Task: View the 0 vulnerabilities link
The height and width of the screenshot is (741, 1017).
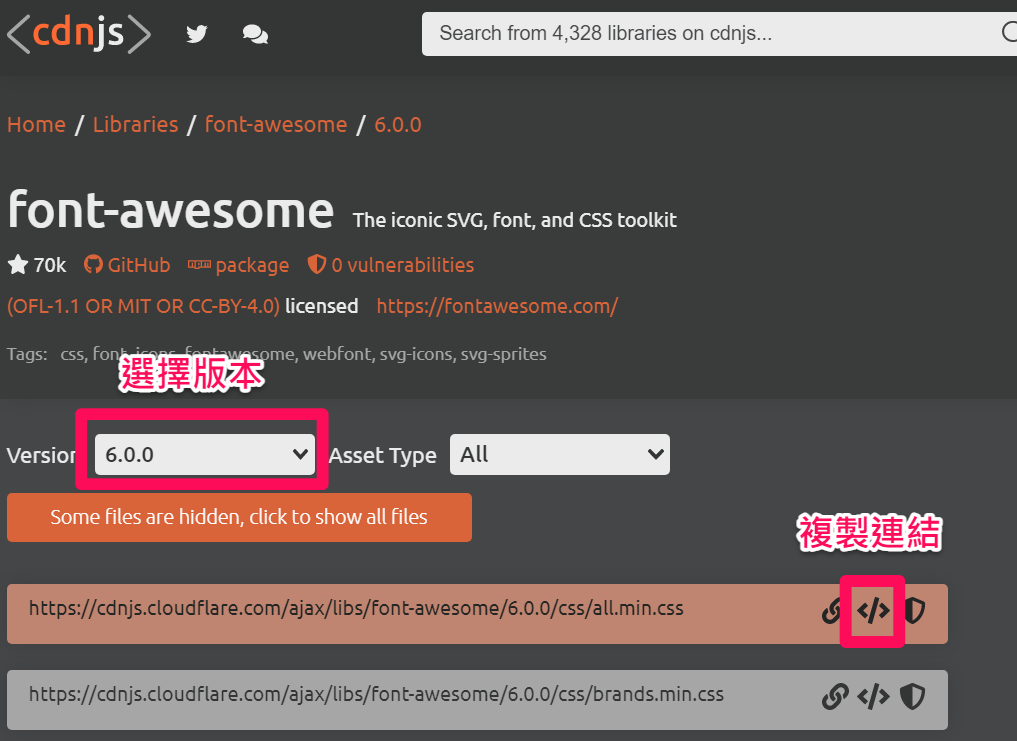Action: coord(391,265)
